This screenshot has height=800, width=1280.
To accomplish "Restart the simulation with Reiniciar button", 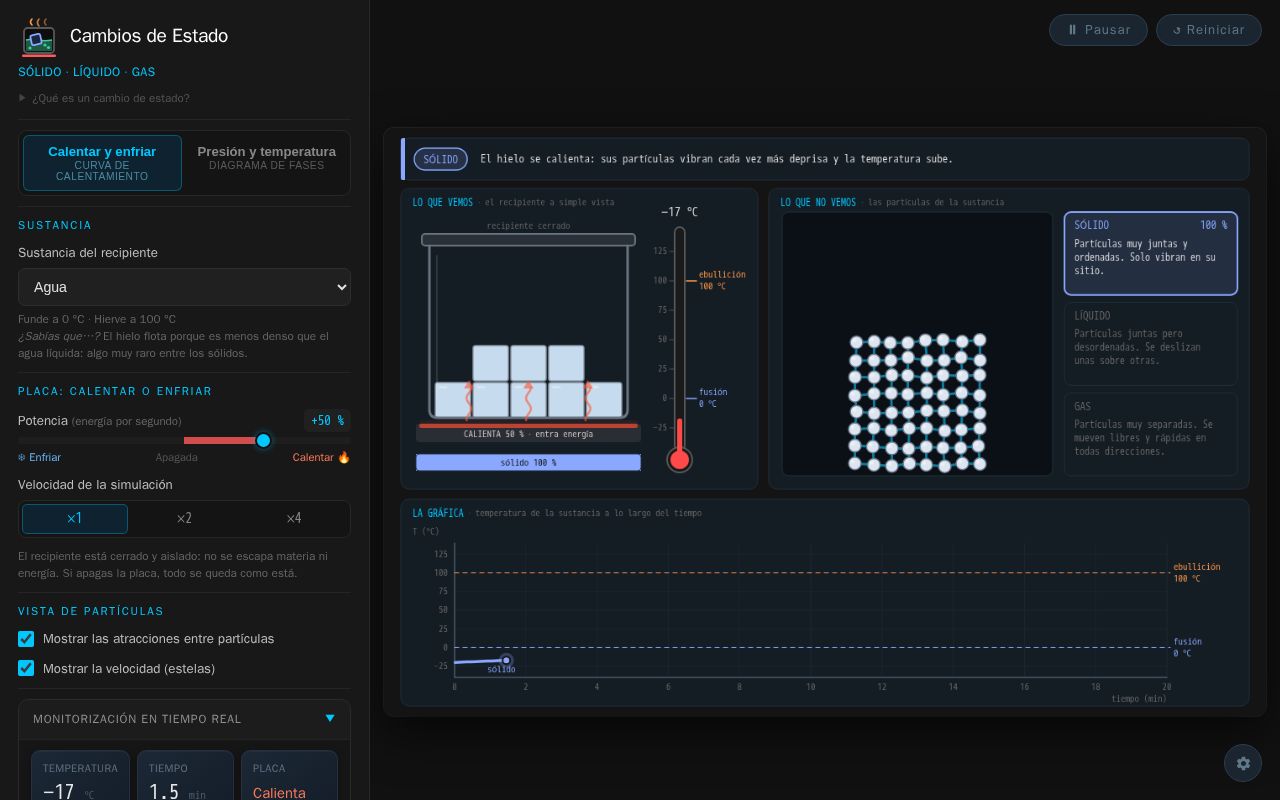I will (1209, 30).
